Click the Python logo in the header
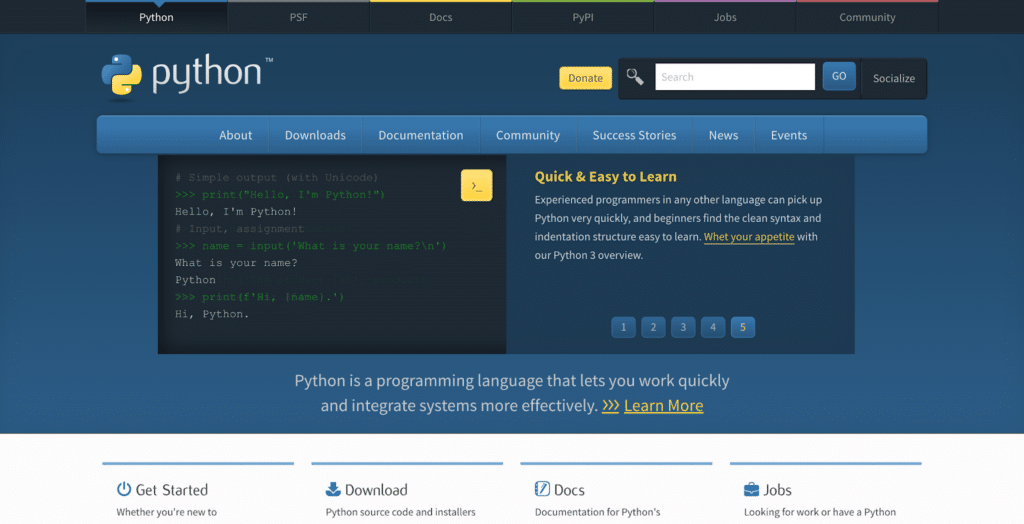The height and width of the screenshot is (524, 1024). [x=187, y=75]
